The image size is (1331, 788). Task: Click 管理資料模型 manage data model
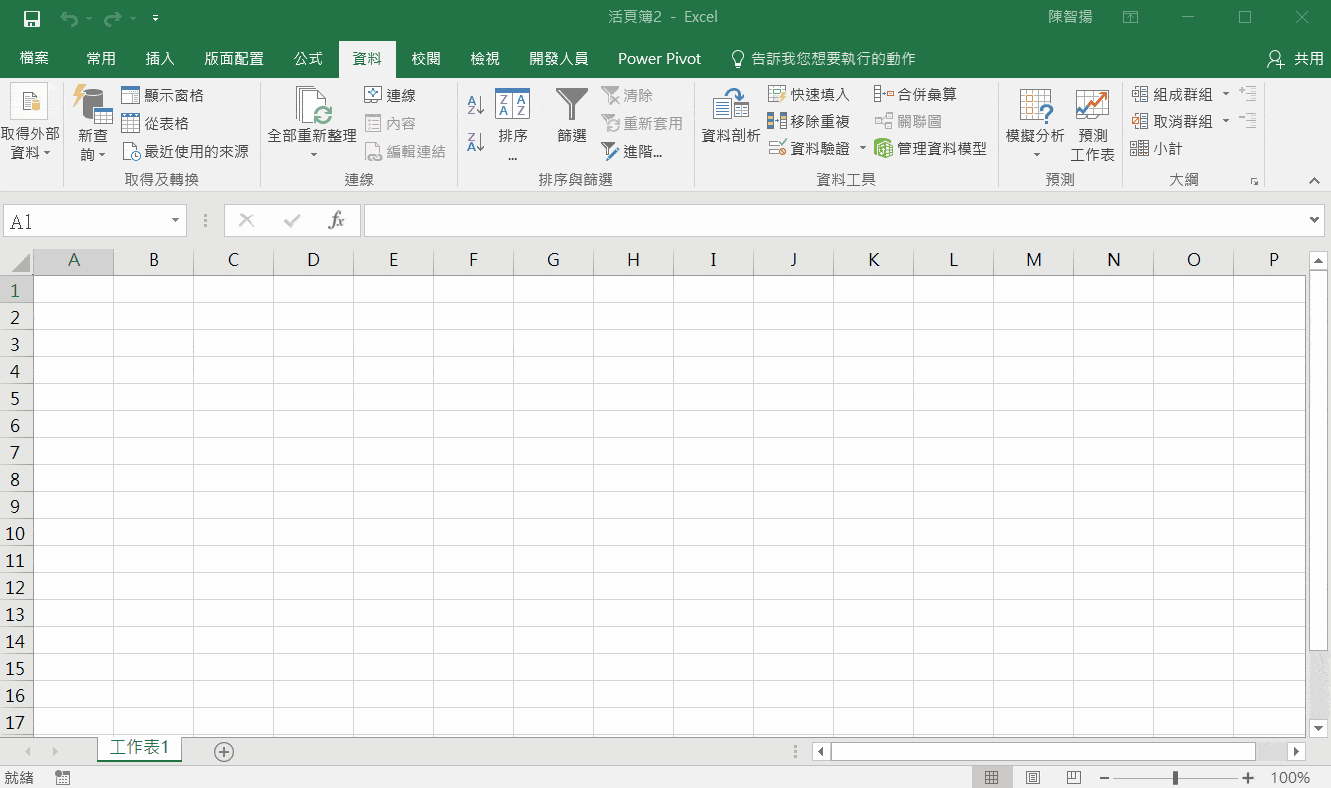tap(930, 148)
